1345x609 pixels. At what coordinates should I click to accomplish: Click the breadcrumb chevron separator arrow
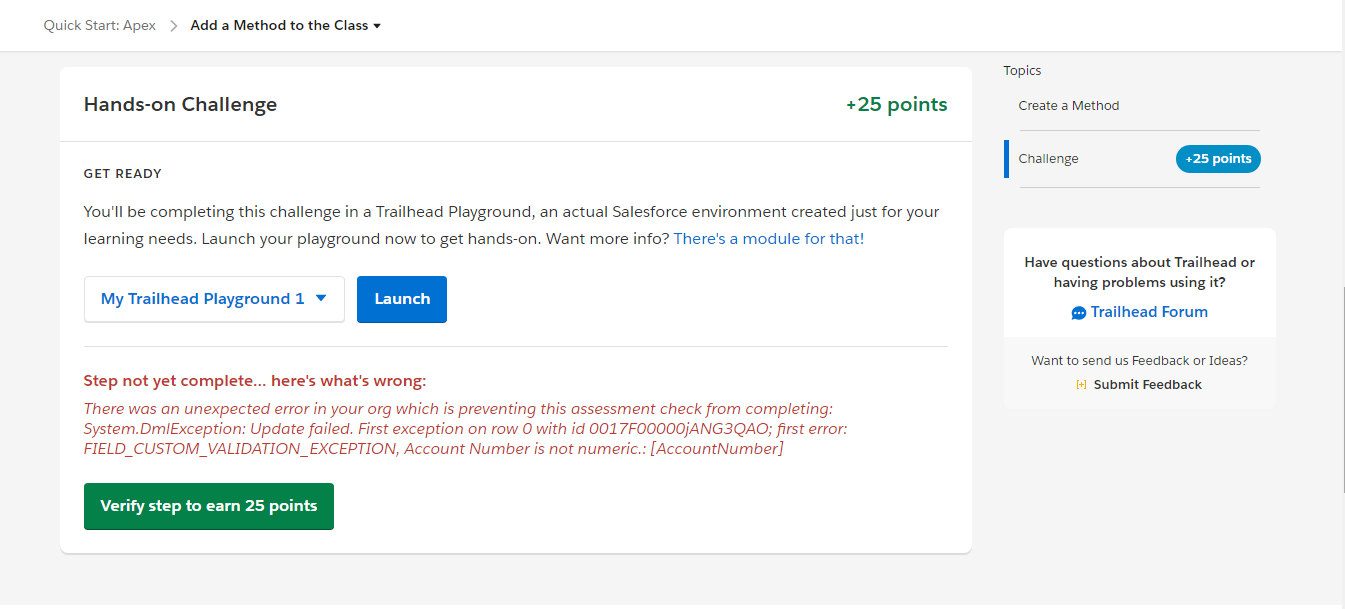[172, 26]
